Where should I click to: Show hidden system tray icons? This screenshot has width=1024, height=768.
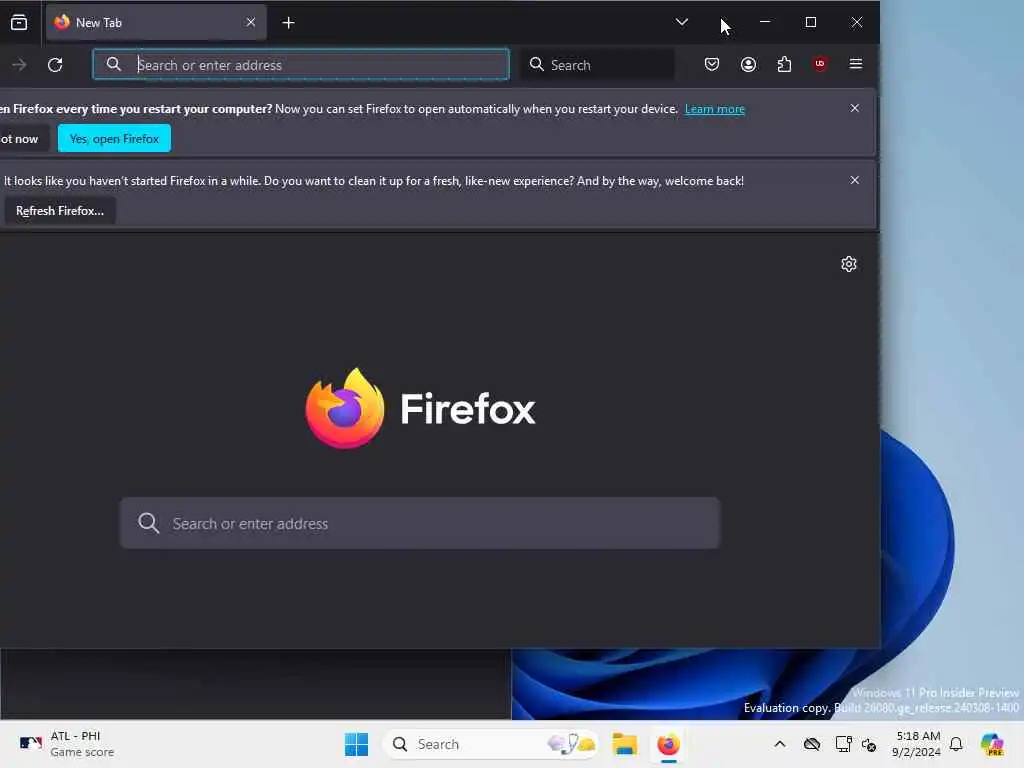(780, 744)
